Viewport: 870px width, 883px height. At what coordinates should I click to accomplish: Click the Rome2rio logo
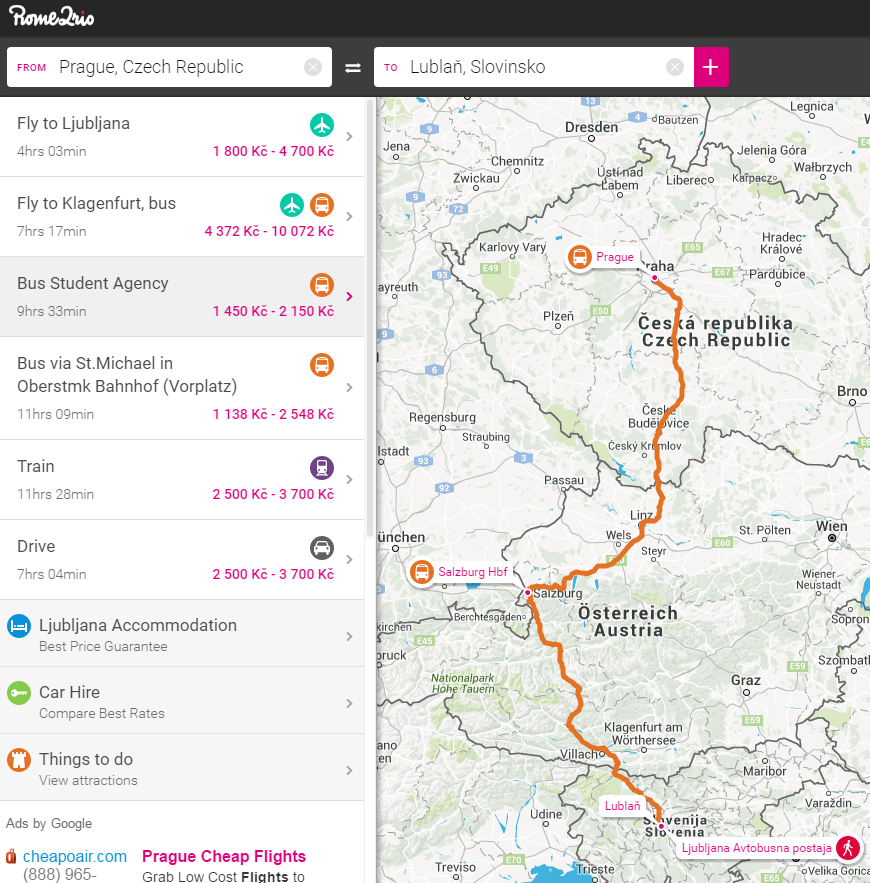click(x=52, y=16)
